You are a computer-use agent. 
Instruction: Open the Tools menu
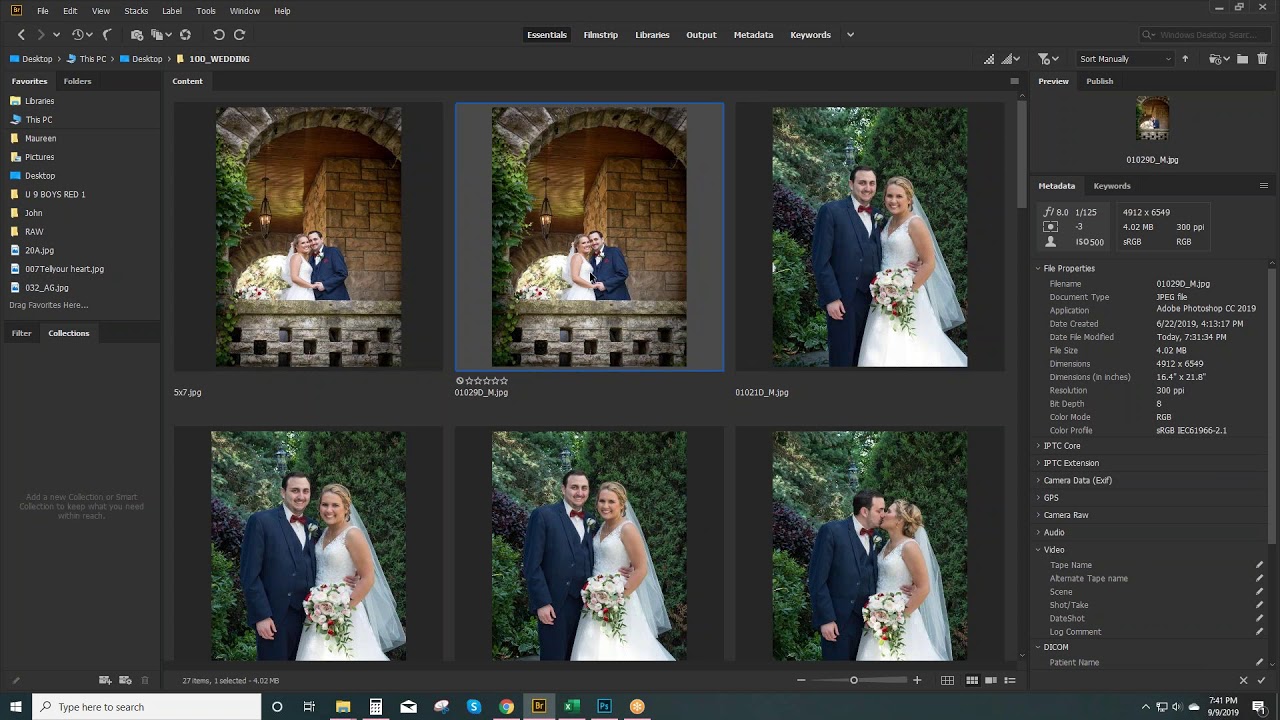(206, 11)
